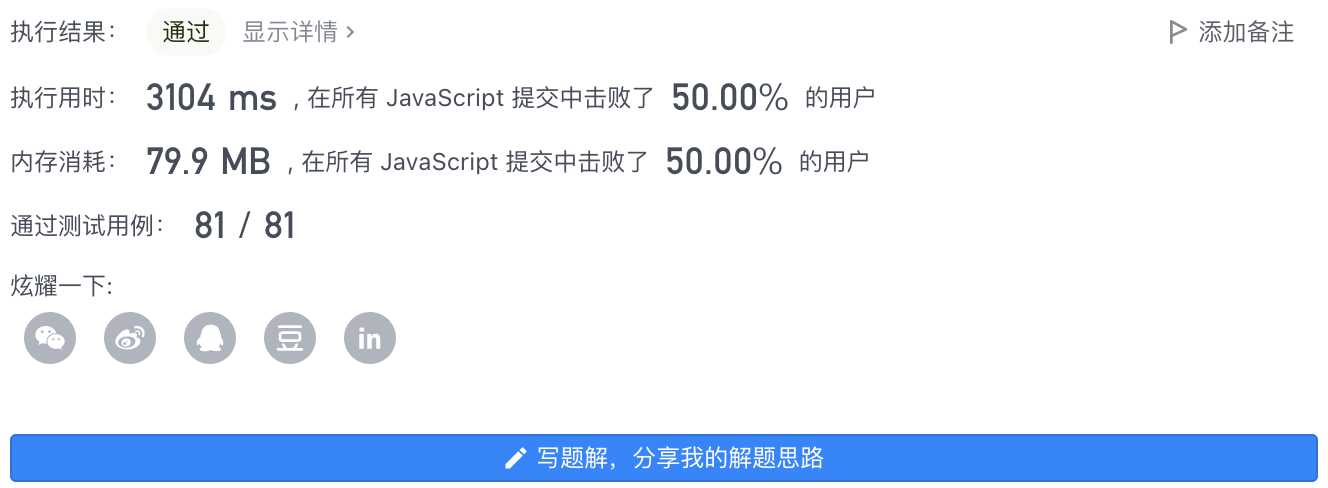Click the 添加备注 text label
Viewport: 1328px width, 488px height.
(1246, 32)
